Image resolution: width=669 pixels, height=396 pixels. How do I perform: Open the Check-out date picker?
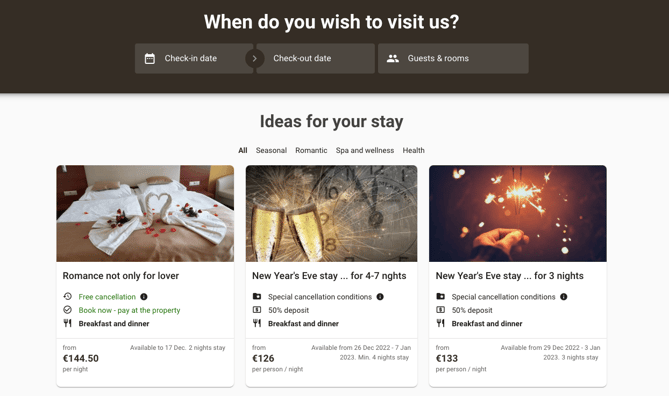coord(316,58)
